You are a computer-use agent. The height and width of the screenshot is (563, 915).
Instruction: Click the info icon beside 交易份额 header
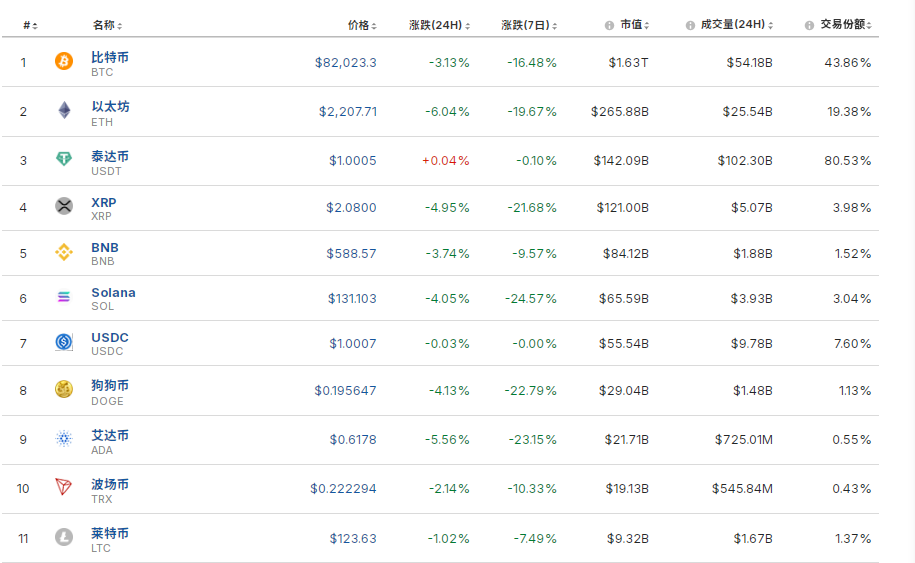click(809, 25)
